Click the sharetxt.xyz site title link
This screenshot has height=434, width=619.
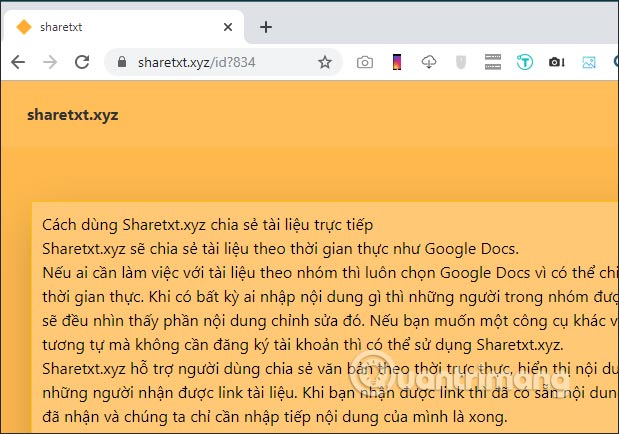(x=73, y=115)
